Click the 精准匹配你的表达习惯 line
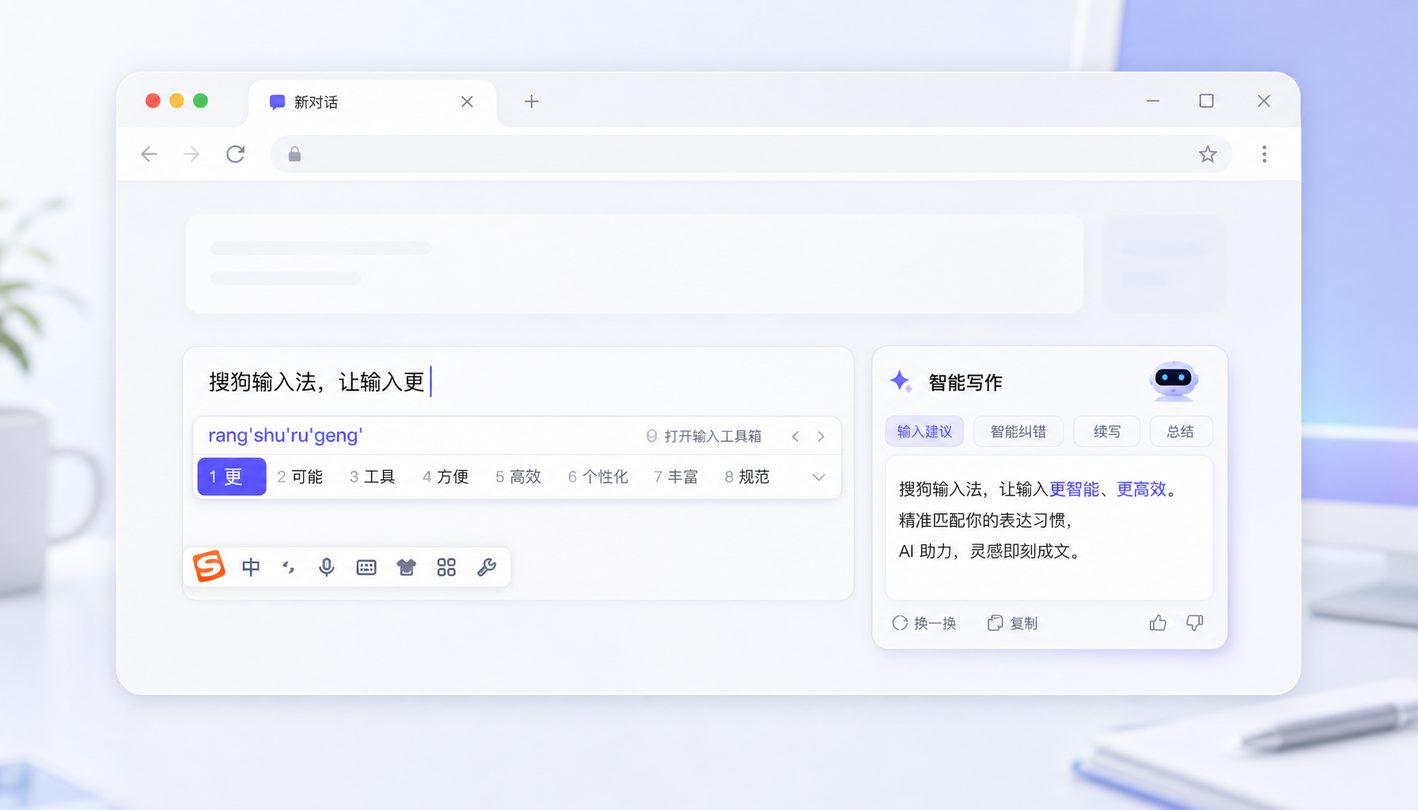1418x810 pixels. [985, 520]
